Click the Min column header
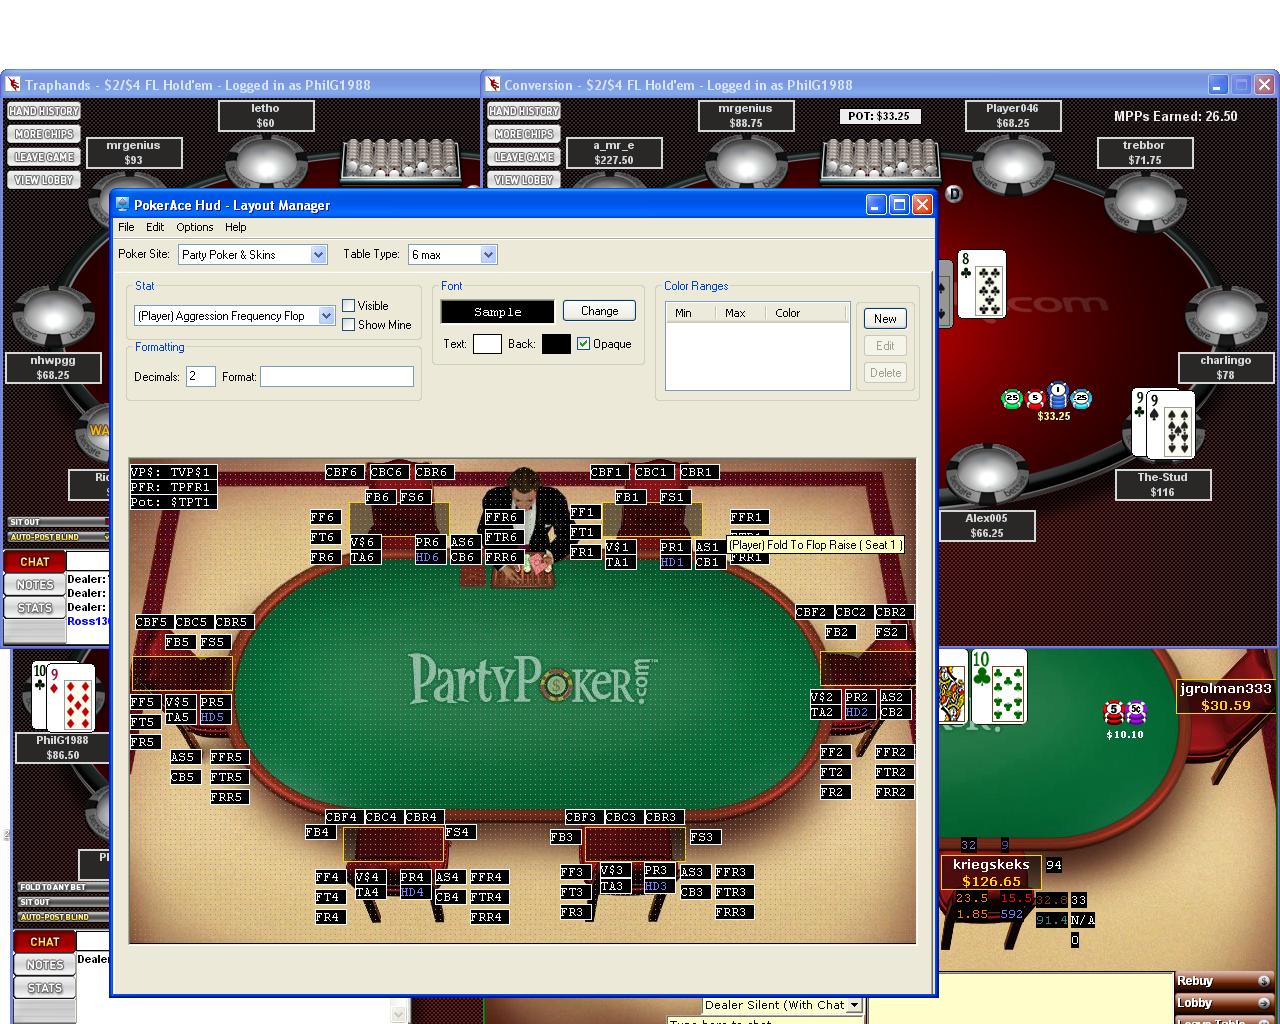The image size is (1280, 1024). pos(690,313)
